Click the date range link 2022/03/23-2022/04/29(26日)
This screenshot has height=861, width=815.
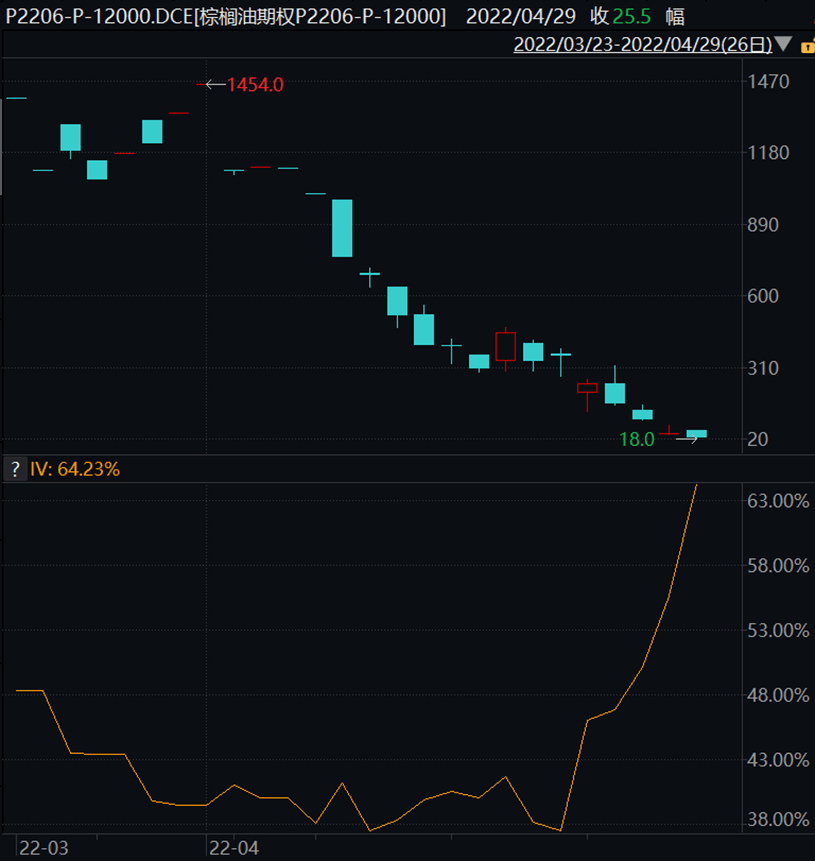coord(643,44)
